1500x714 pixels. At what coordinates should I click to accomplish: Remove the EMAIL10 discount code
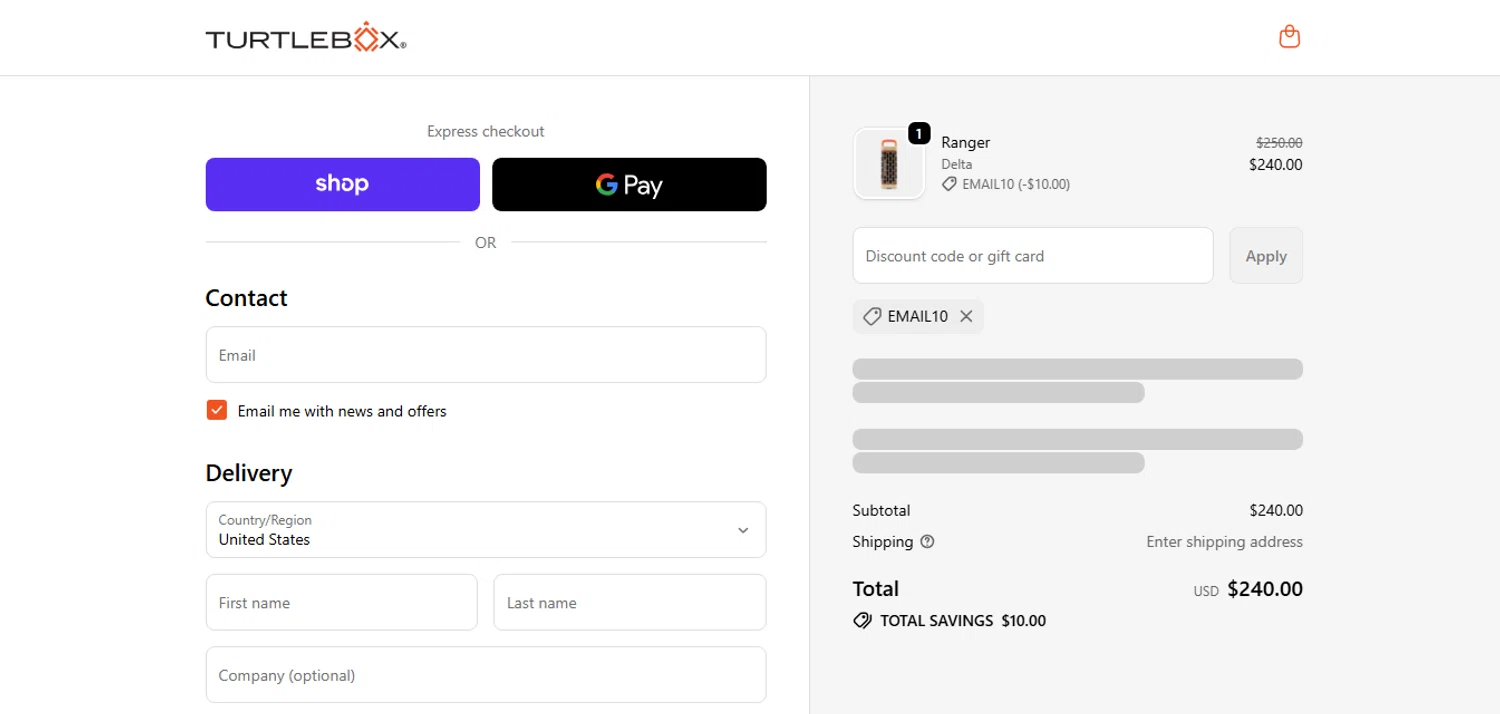click(966, 316)
